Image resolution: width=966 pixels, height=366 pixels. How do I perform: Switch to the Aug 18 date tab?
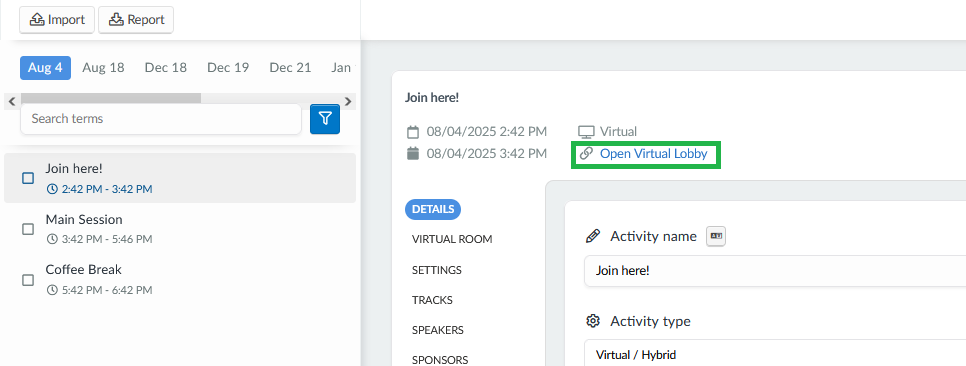click(x=104, y=68)
